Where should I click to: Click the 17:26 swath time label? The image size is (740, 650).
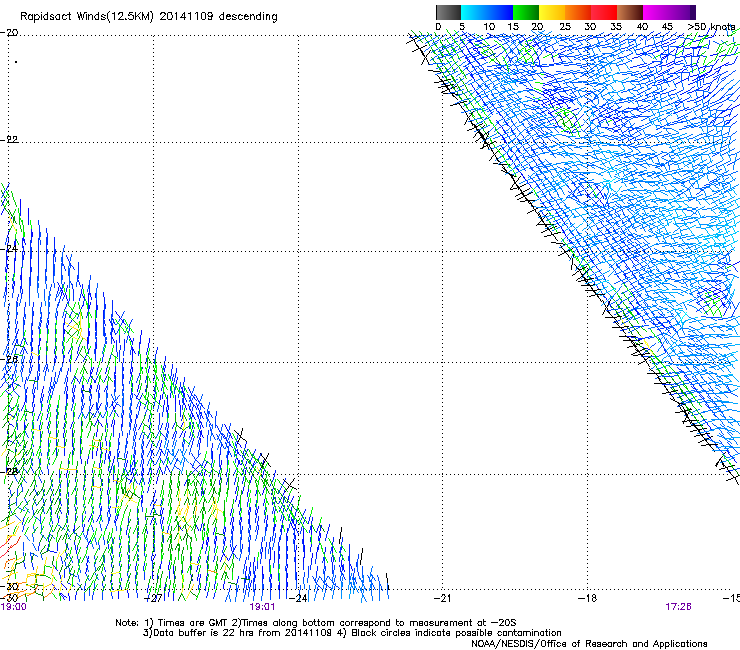(678, 607)
